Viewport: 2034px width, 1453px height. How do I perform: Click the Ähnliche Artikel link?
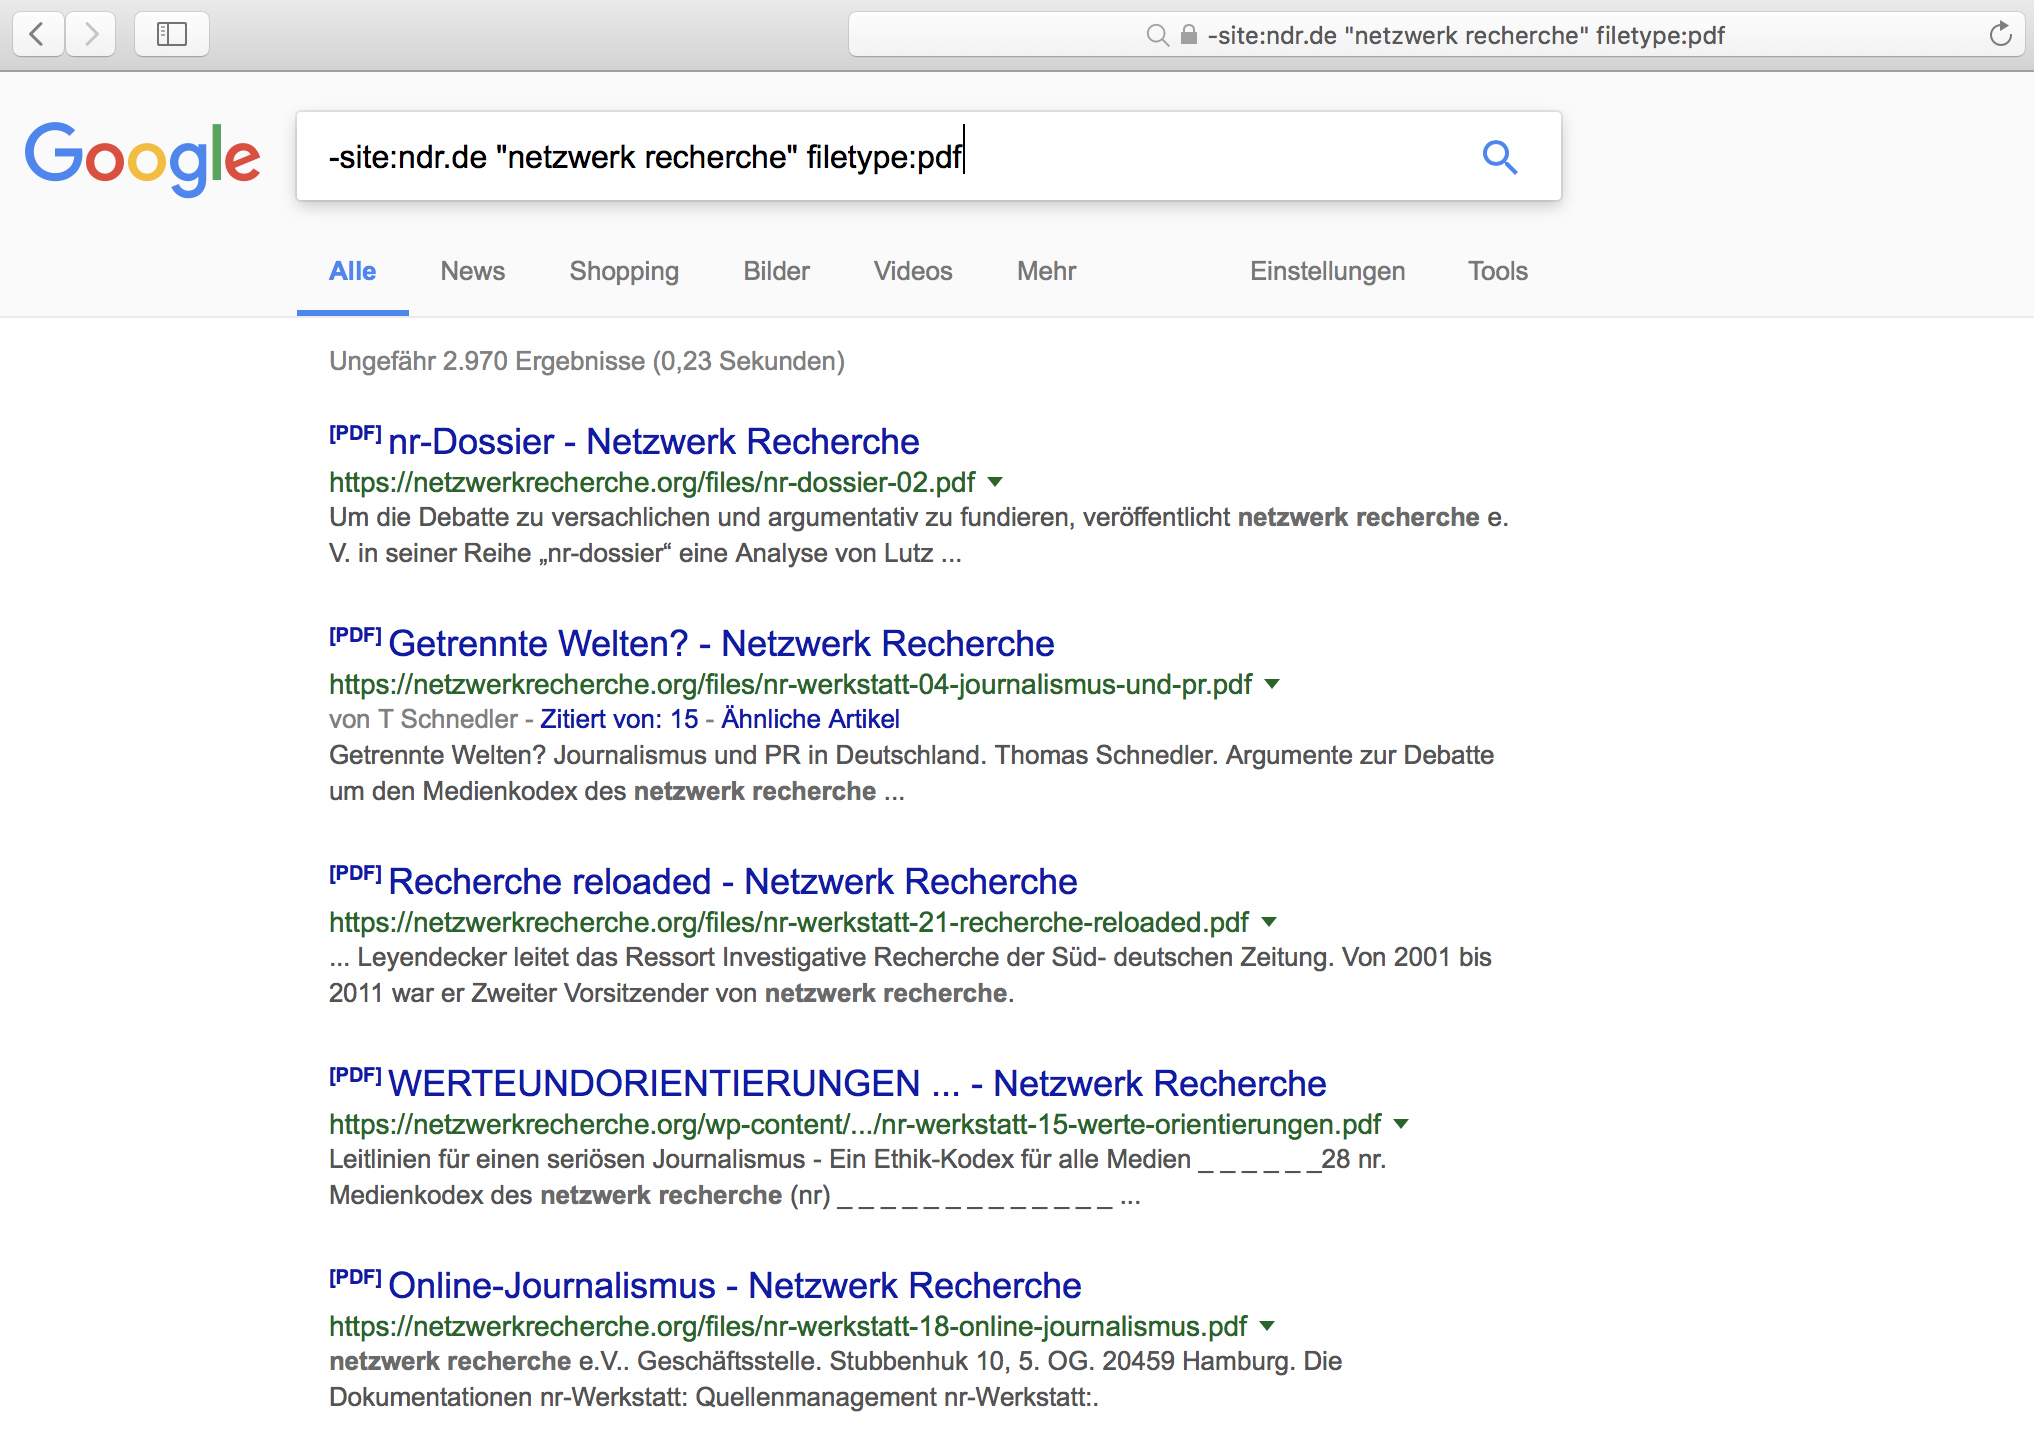810,719
